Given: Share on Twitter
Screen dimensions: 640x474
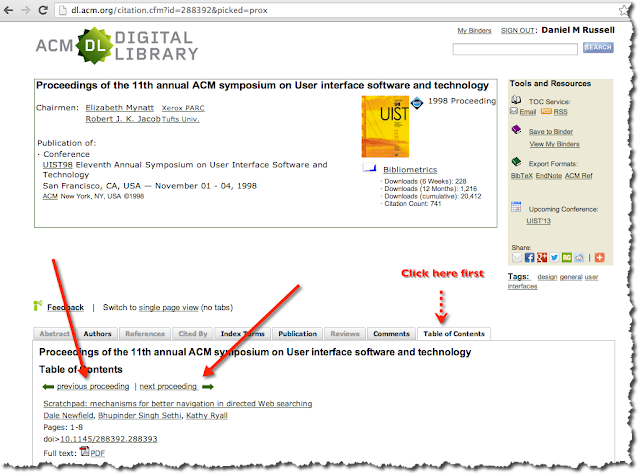Looking at the screenshot, I should point(554,258).
